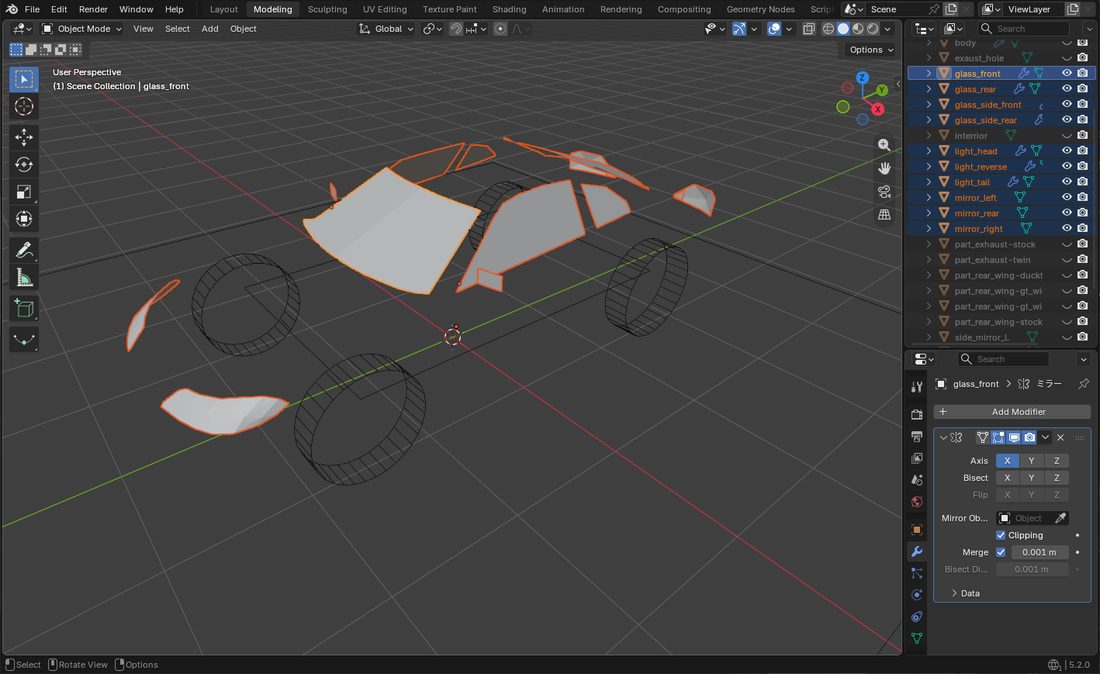Activate the Rotate tool
This screenshot has width=1100, height=674.
pyautogui.click(x=24, y=164)
